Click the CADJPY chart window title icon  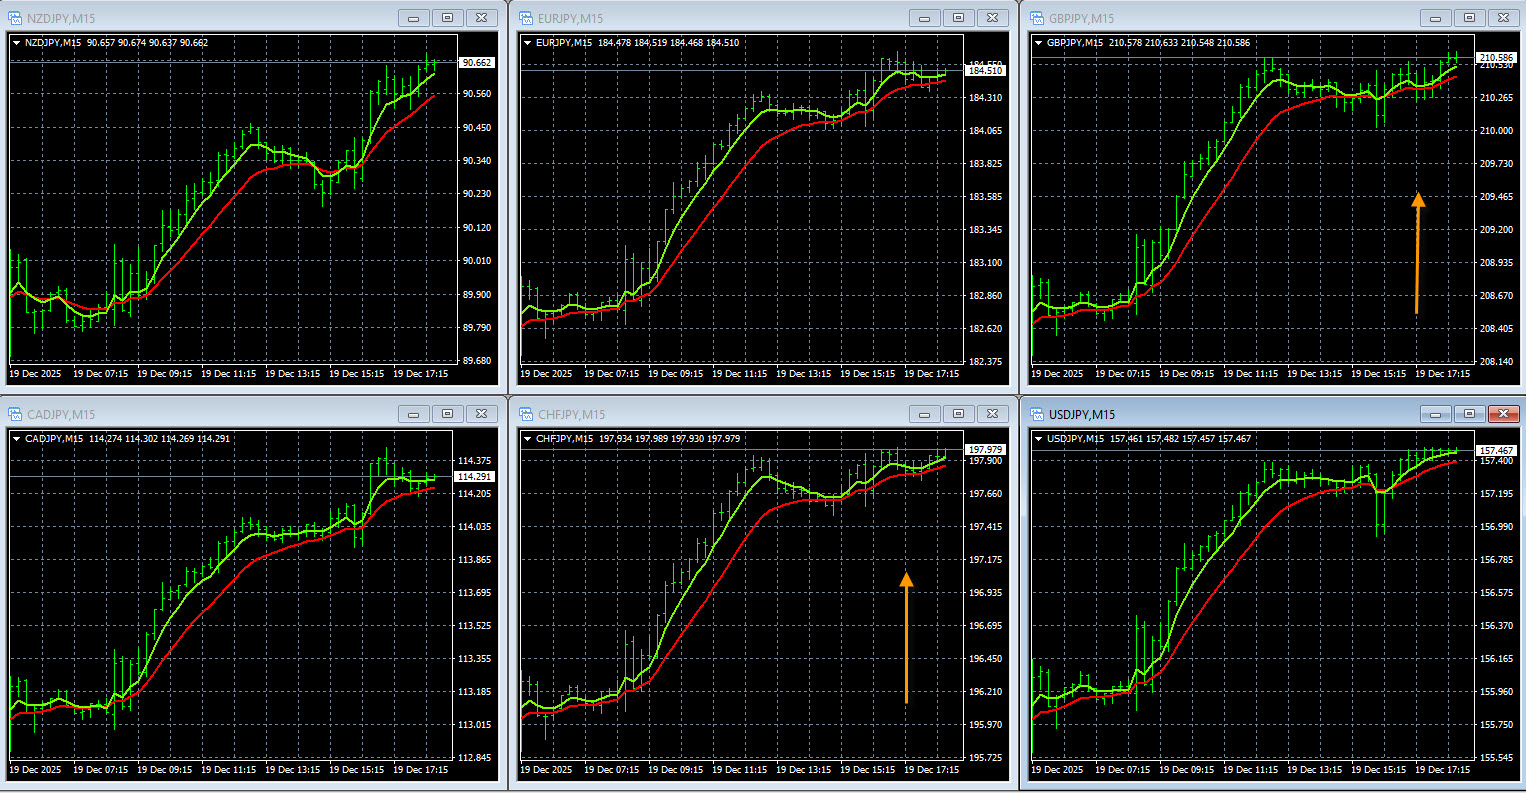[x=15, y=414]
